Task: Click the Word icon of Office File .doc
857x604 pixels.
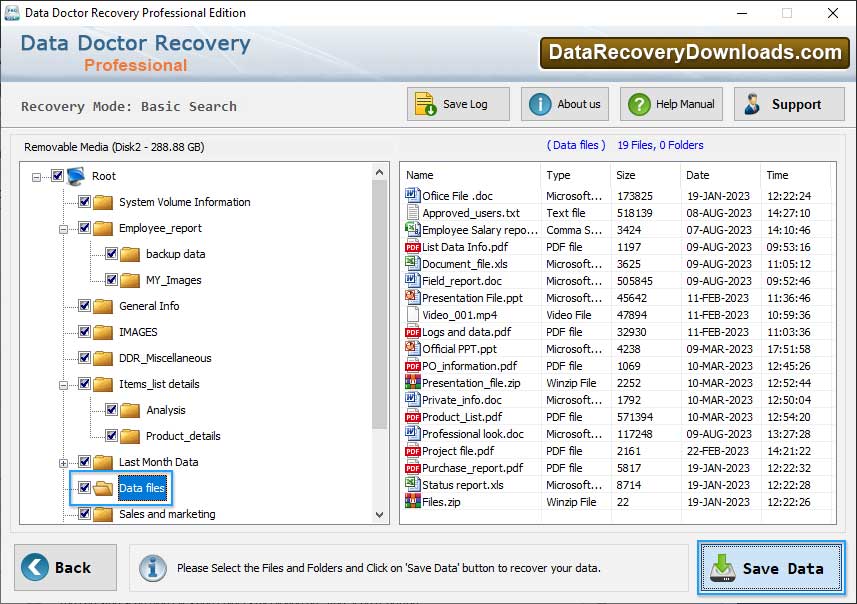Action: pyautogui.click(x=412, y=195)
